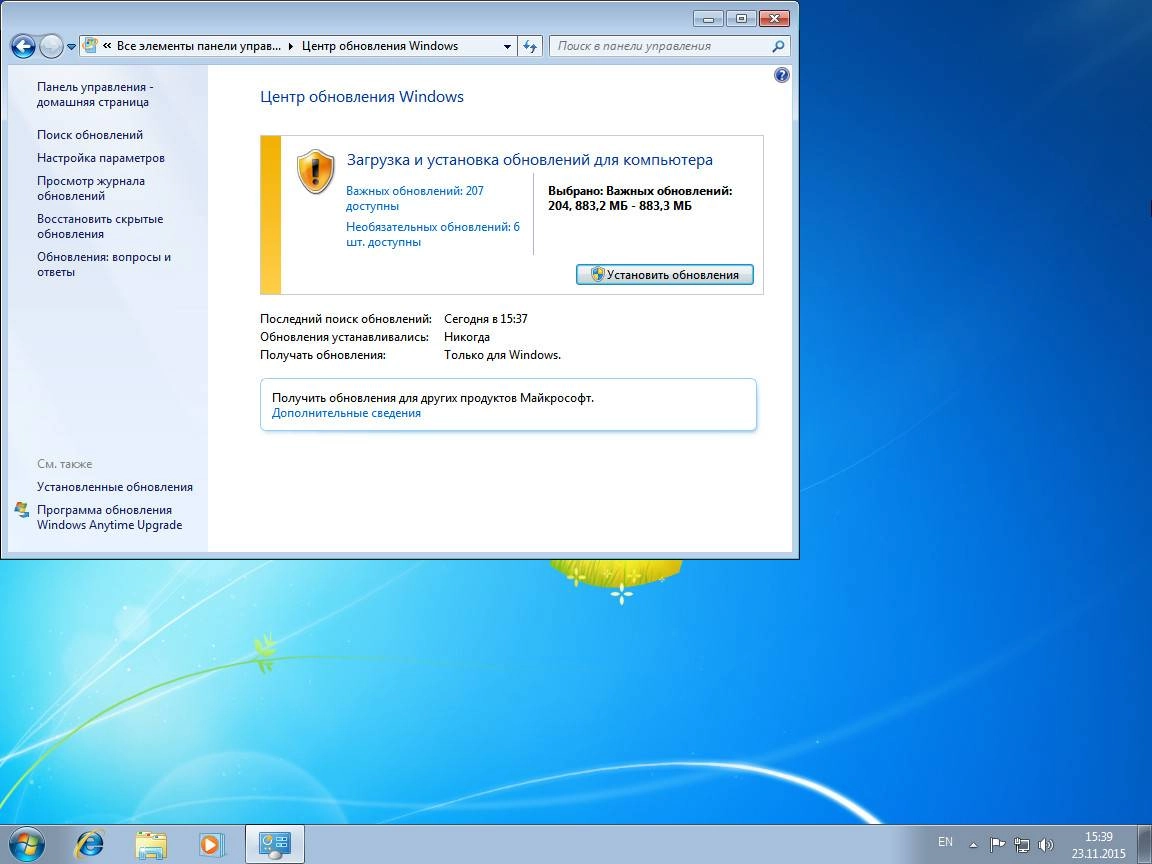Click "Центр обновления Windows" breadcrumb

click(x=380, y=46)
